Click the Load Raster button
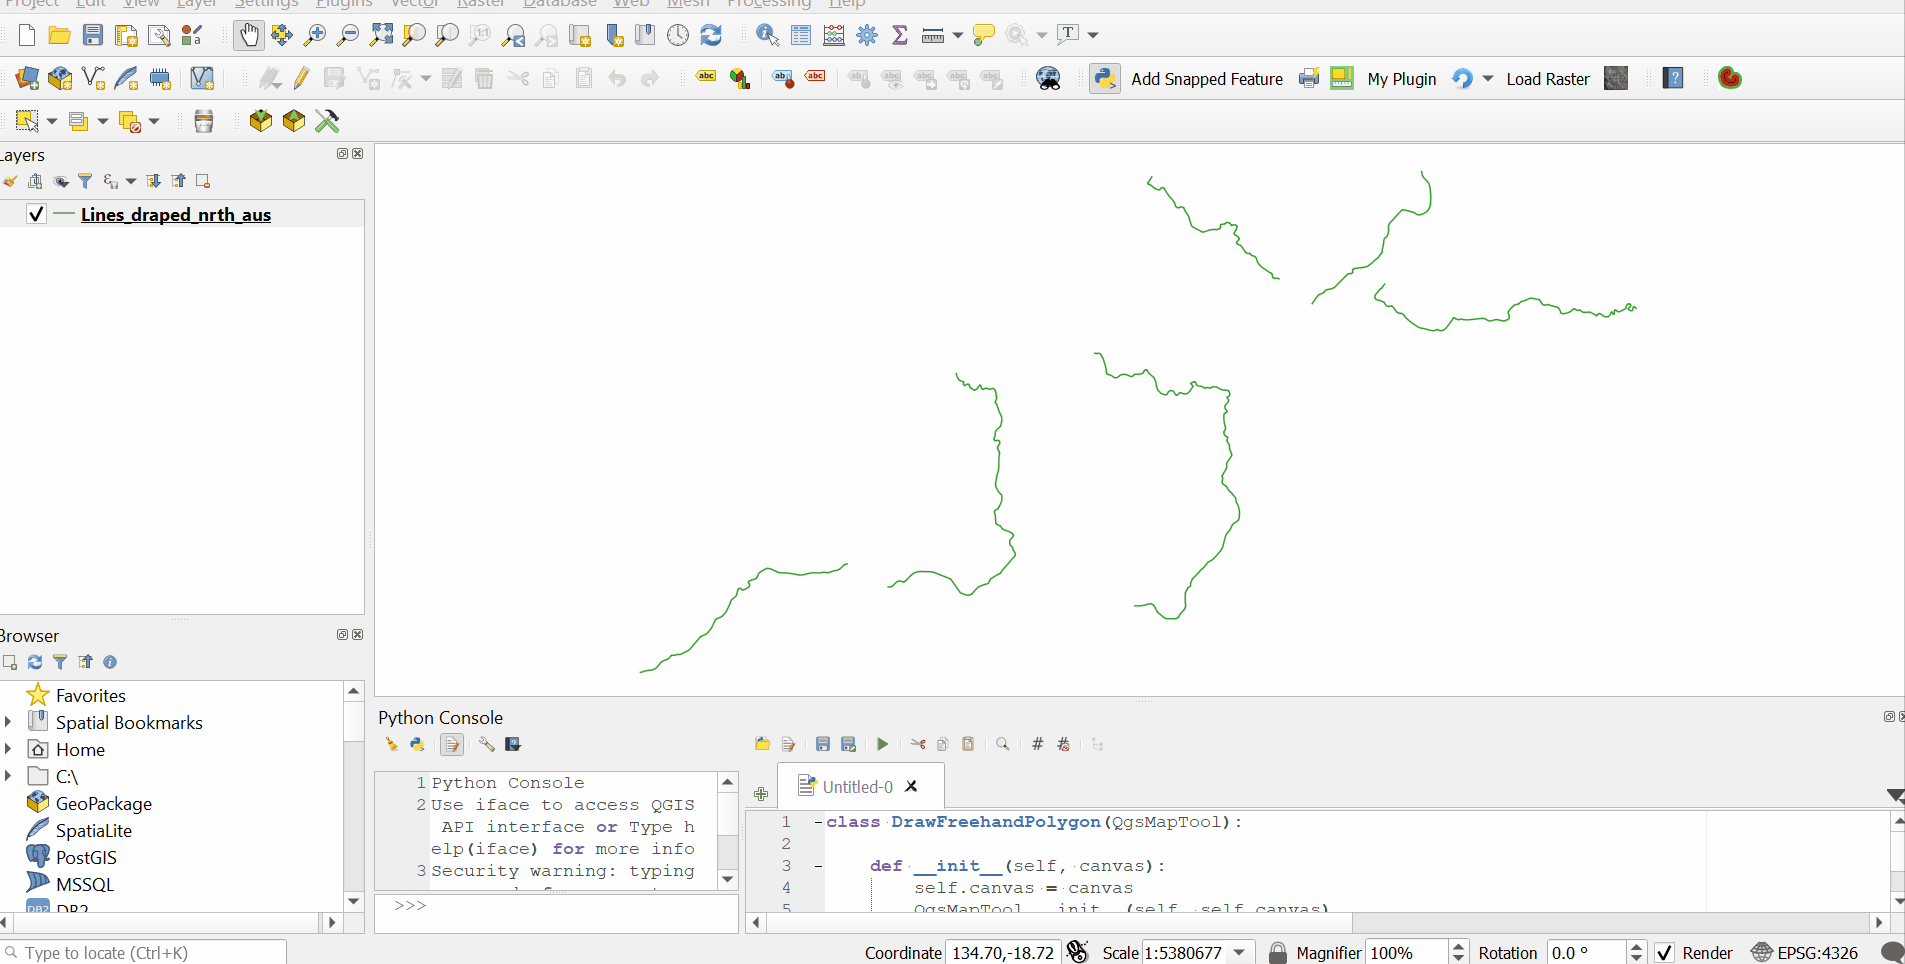The height and width of the screenshot is (964, 1905). (1547, 78)
